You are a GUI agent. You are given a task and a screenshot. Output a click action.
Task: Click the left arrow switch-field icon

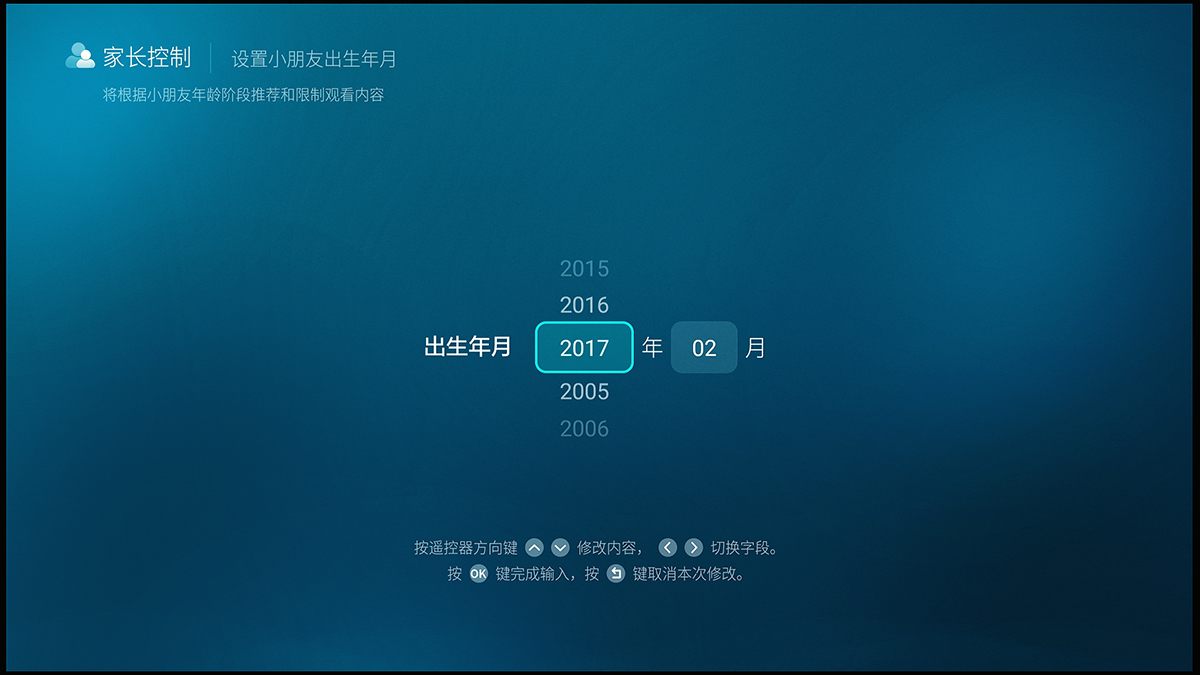click(668, 547)
